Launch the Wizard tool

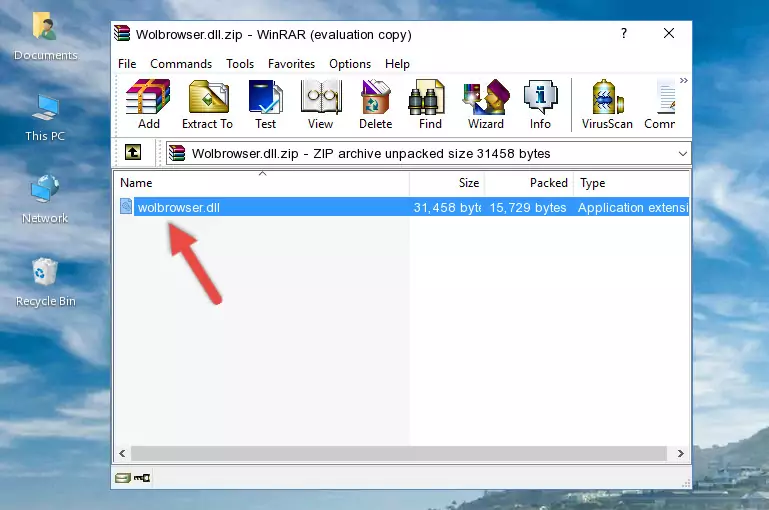point(486,104)
